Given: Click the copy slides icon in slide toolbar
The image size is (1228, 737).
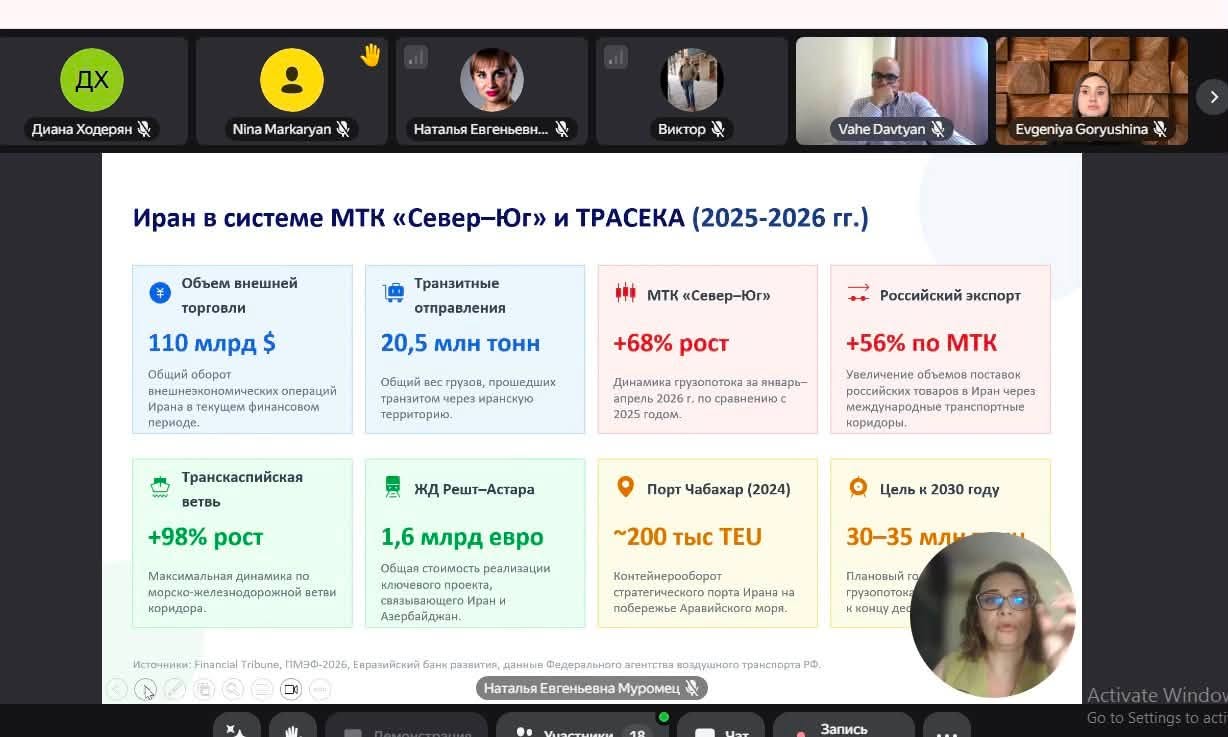Looking at the screenshot, I should click(204, 689).
